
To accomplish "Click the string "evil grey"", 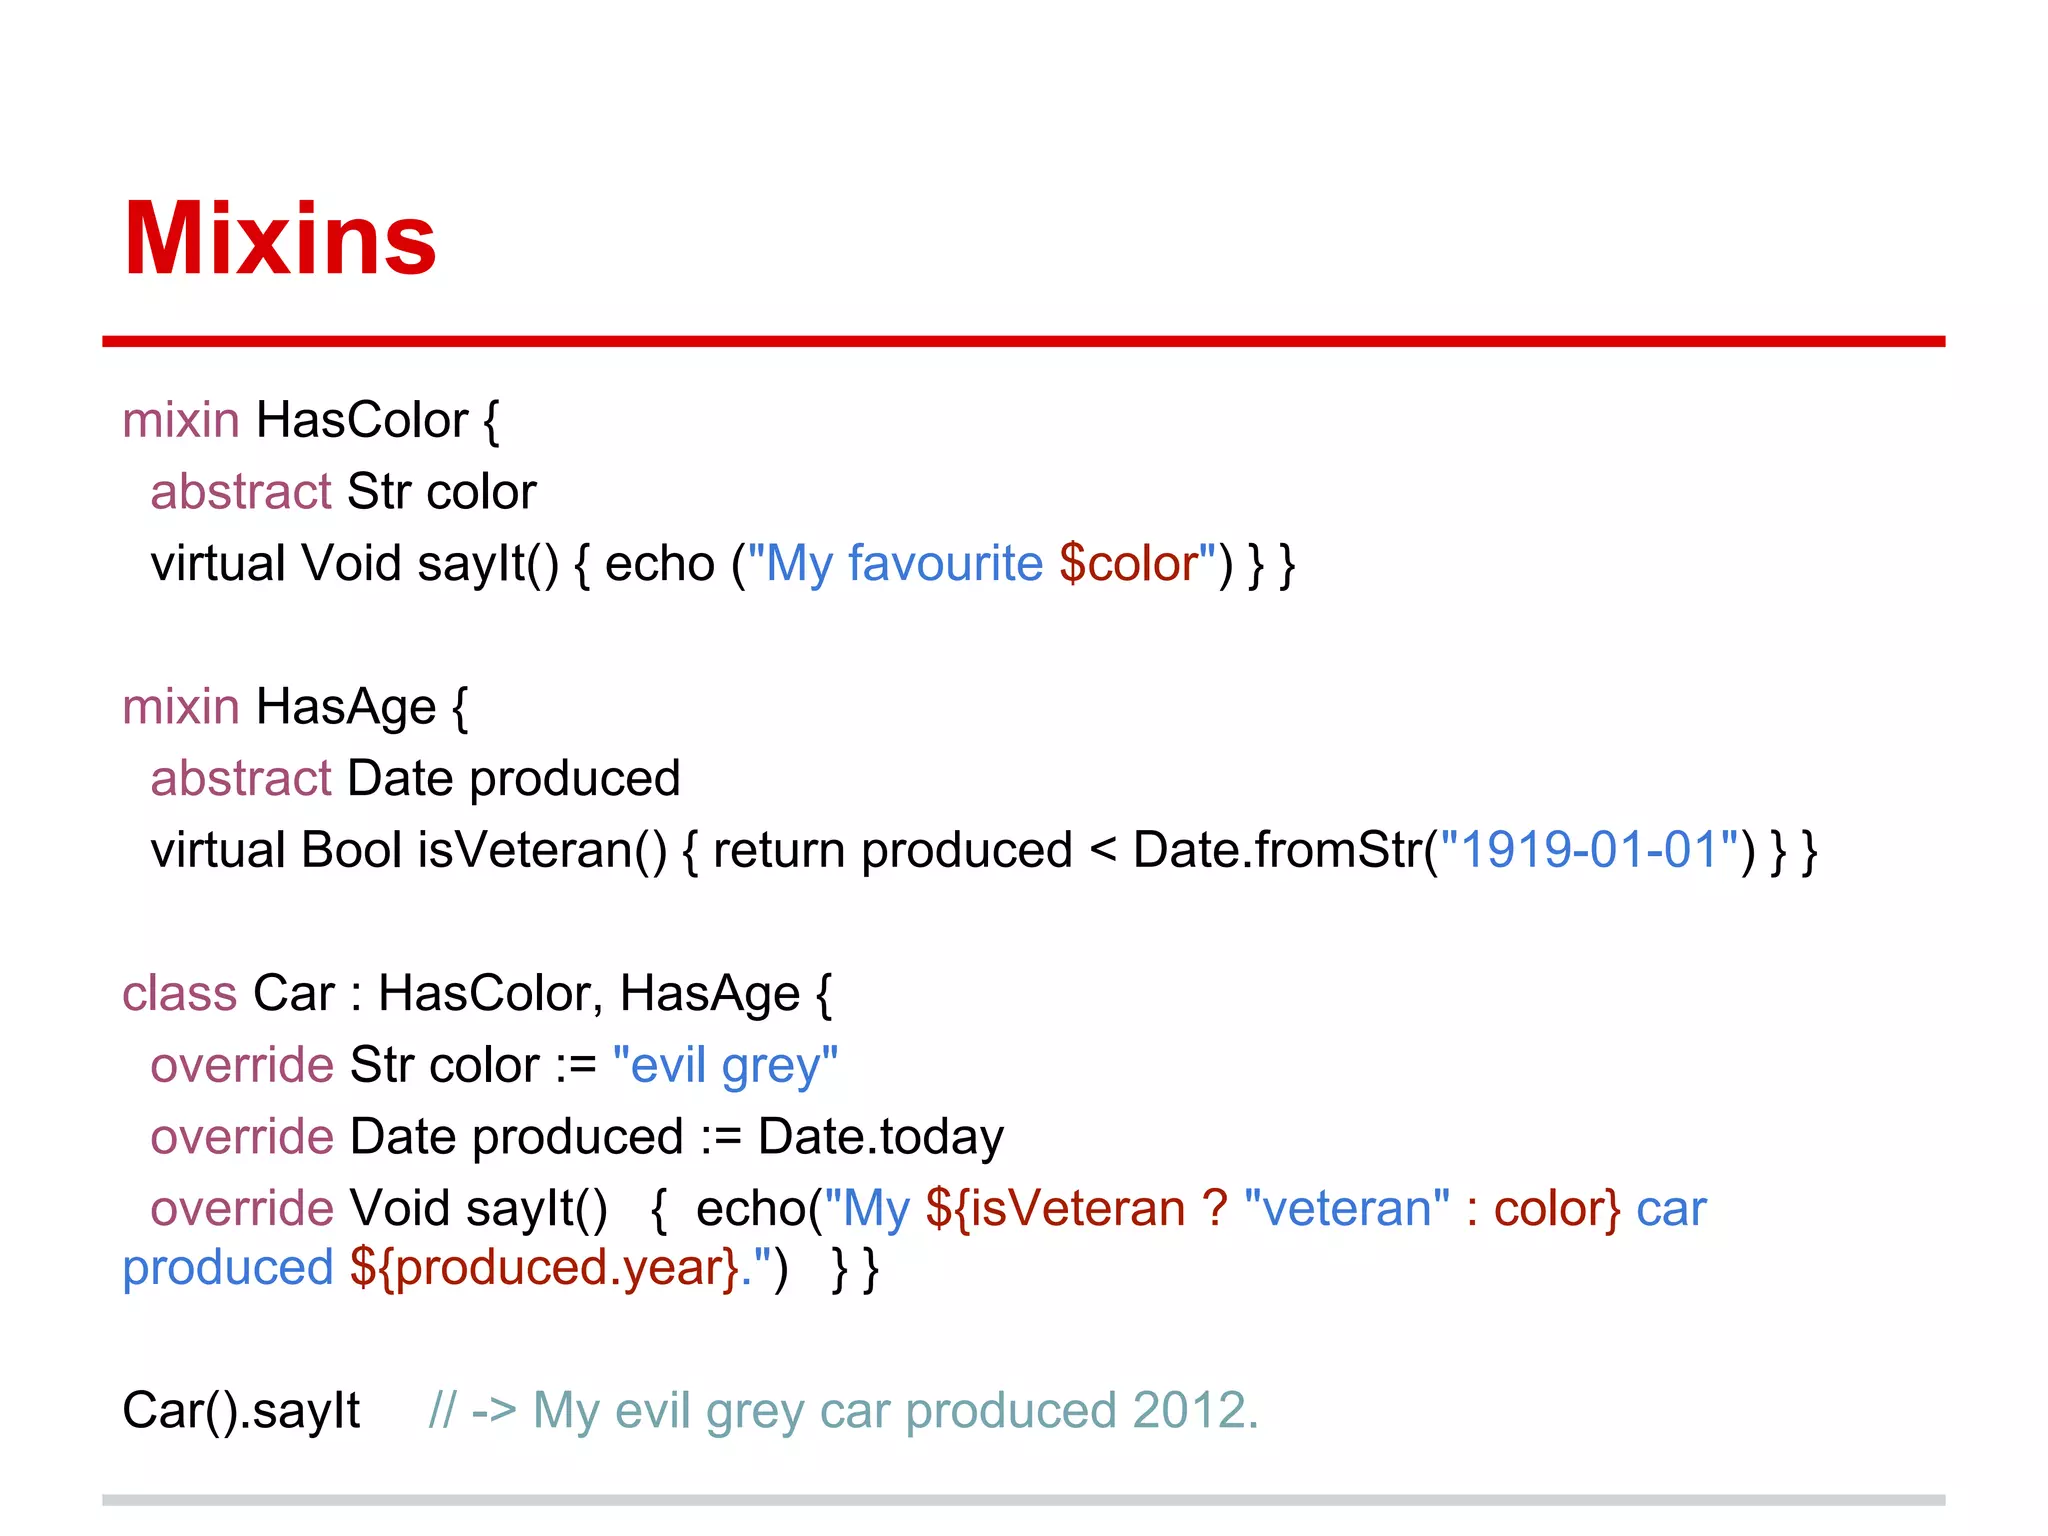I will pos(725,1066).
